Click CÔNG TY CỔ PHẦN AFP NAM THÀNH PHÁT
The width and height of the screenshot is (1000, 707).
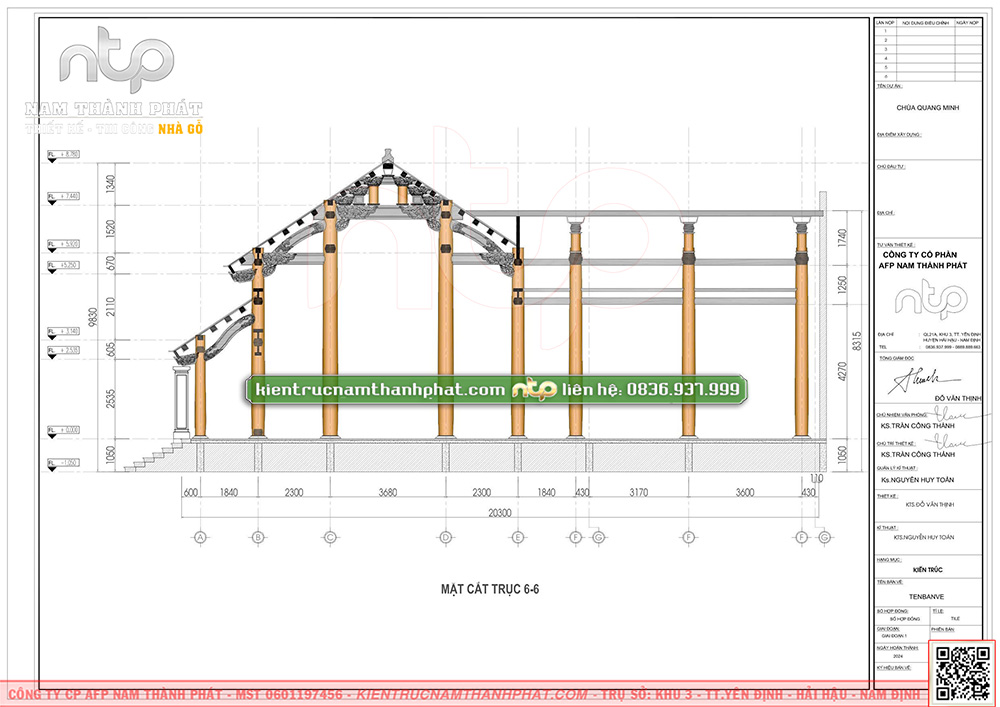coord(923,260)
